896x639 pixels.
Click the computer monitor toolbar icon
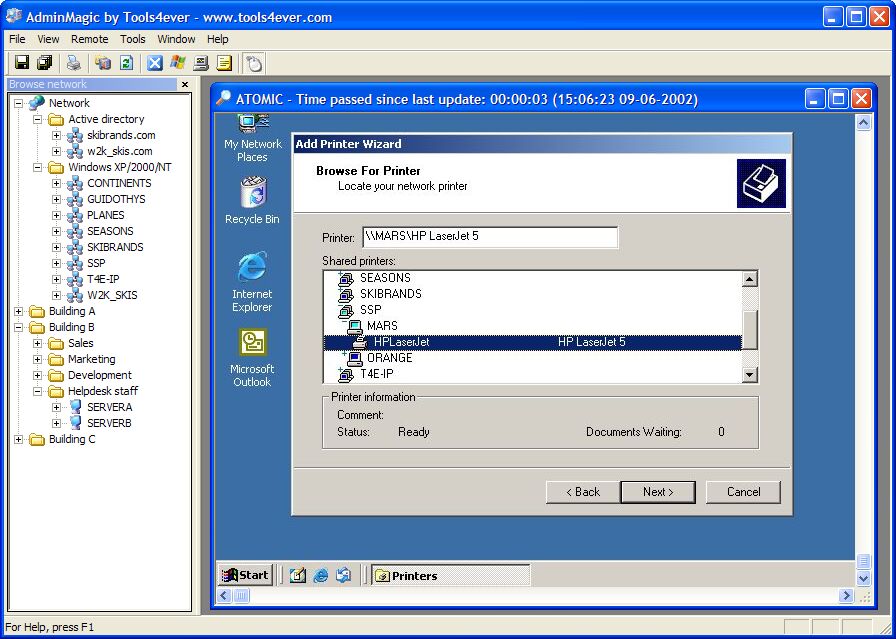[201, 62]
